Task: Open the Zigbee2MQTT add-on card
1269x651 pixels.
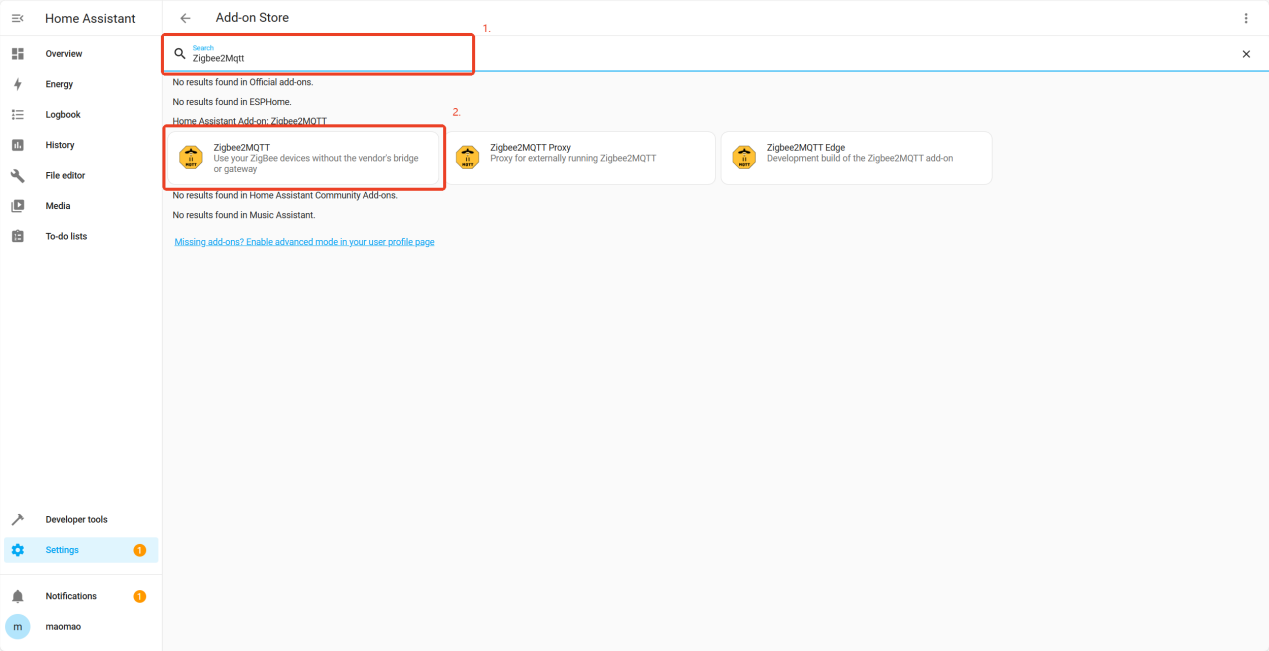Action: point(305,158)
